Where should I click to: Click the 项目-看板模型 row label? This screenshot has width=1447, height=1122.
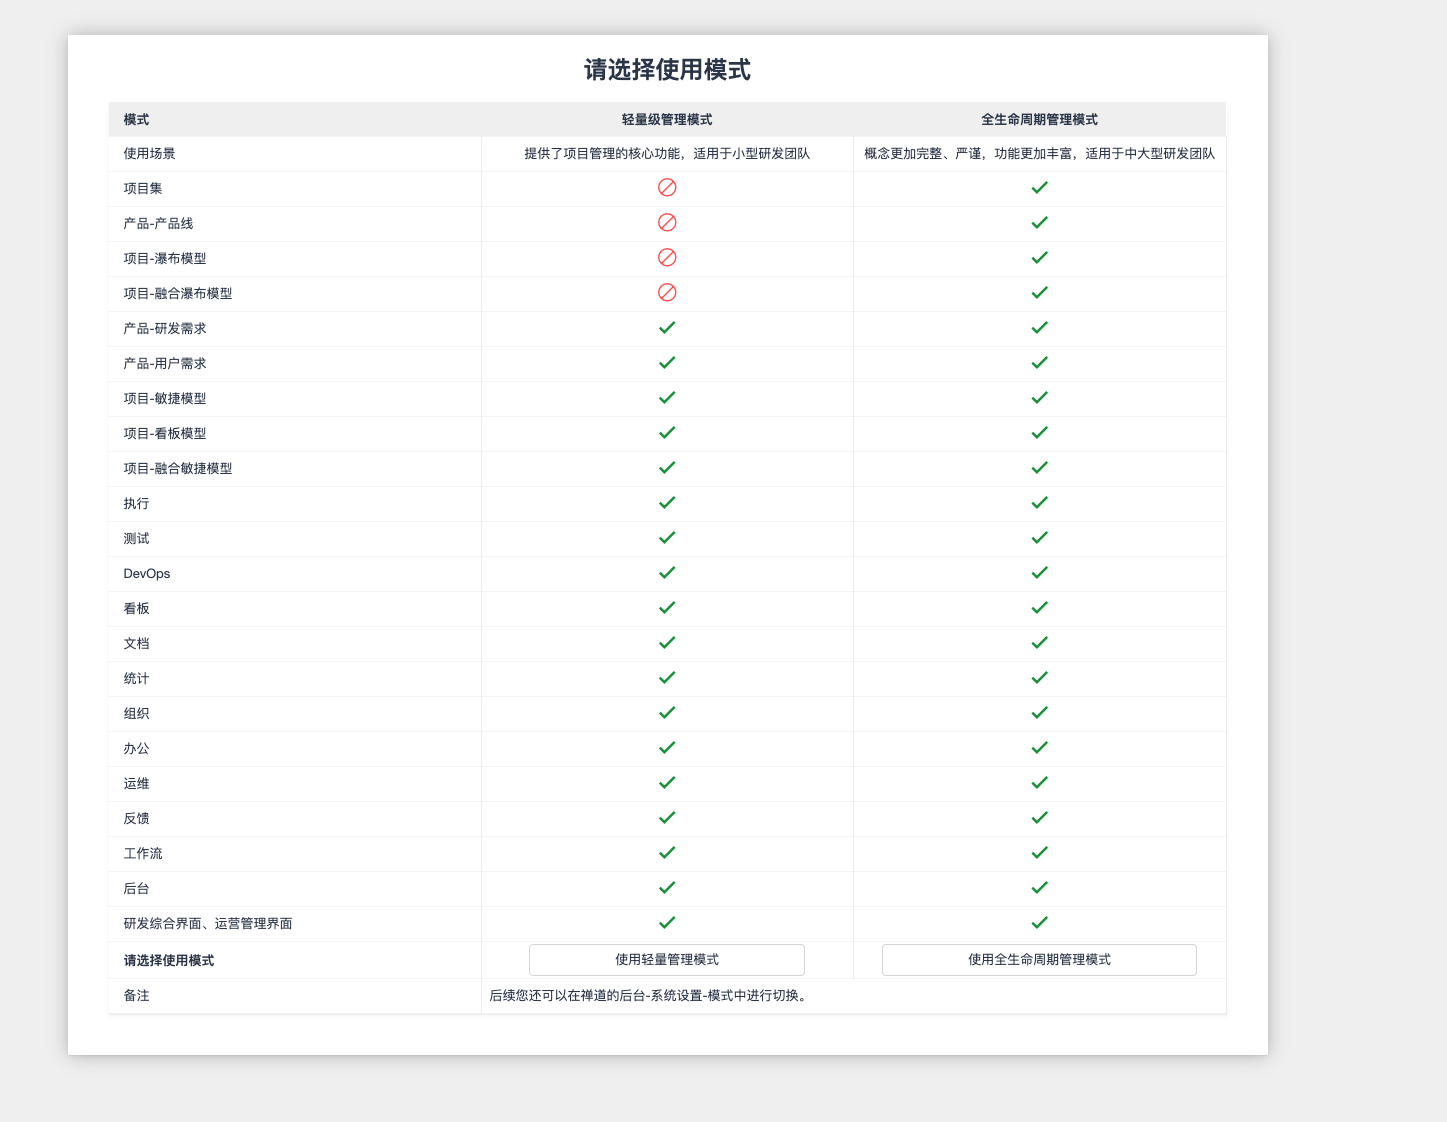[x=165, y=434]
